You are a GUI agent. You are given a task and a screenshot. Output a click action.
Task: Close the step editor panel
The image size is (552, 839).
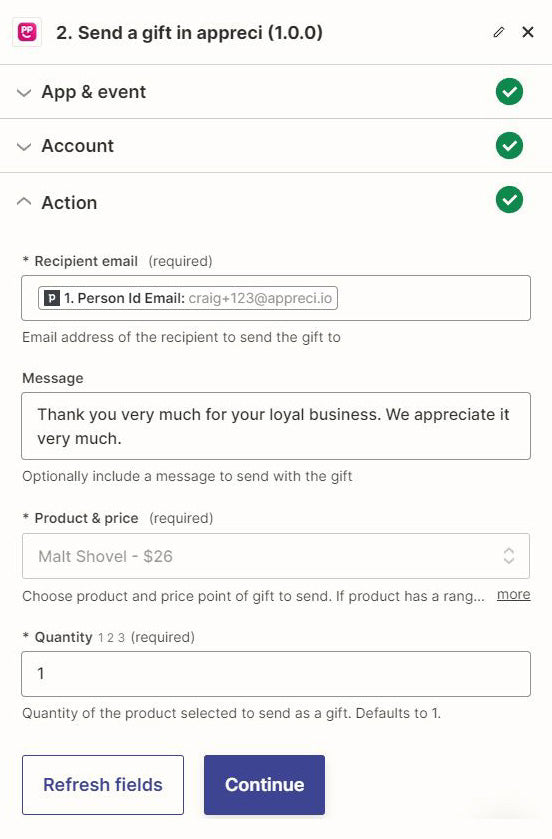(x=527, y=32)
